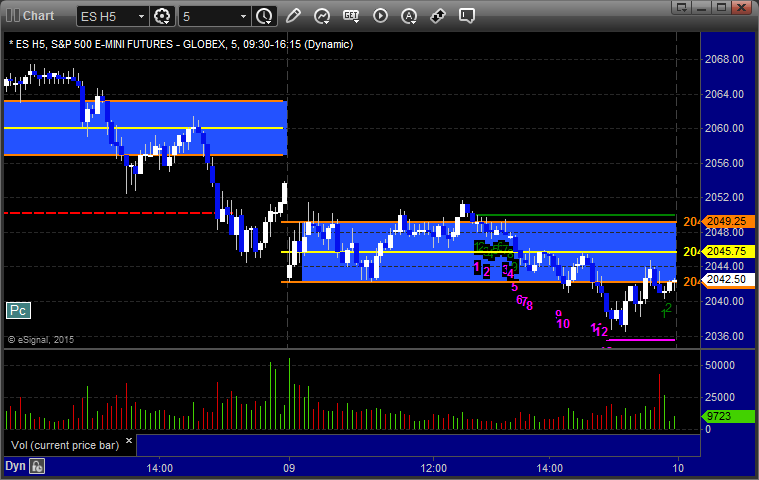The height and width of the screenshot is (480, 759).
Task: Click the 2040.00 price axis label
Action: [724, 301]
